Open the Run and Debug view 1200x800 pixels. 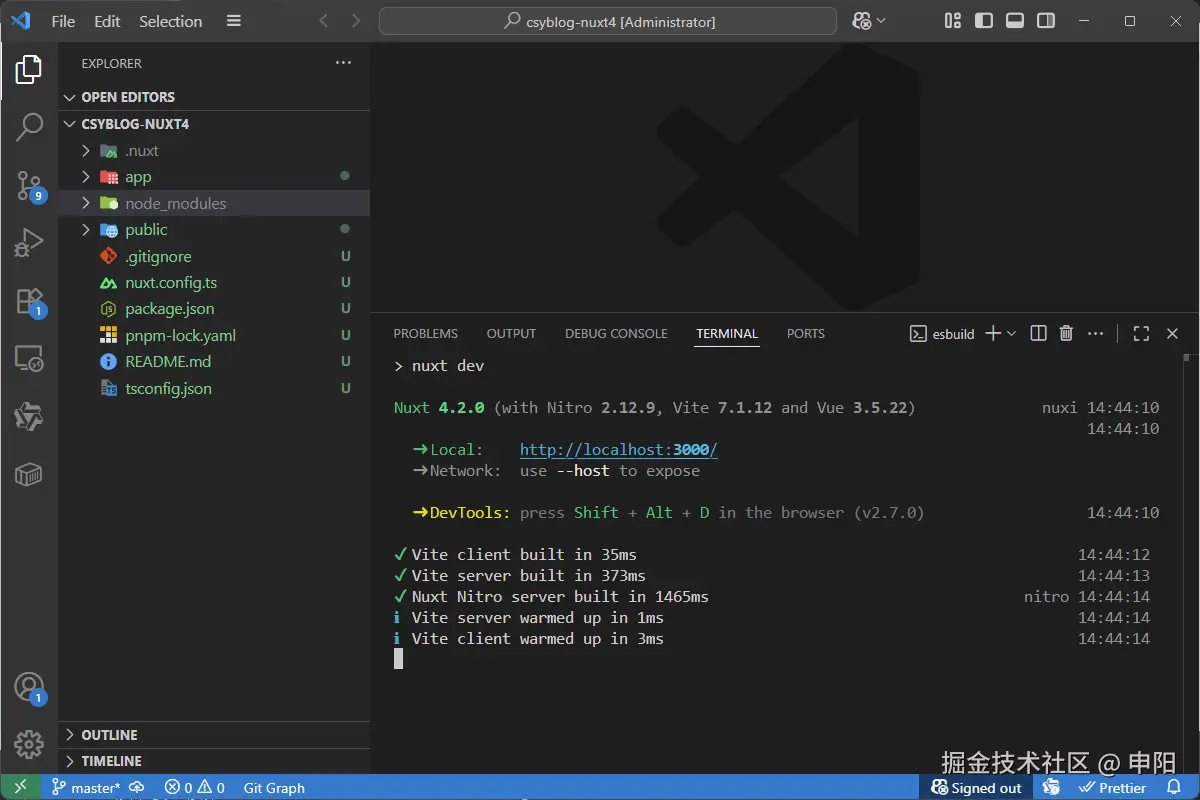click(29, 242)
